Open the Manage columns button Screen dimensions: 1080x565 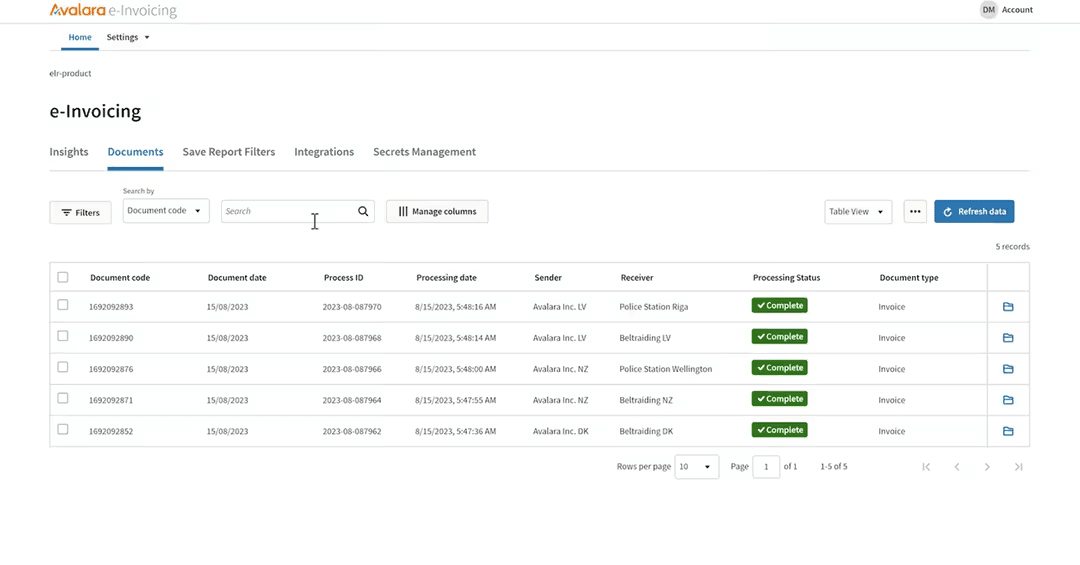(x=437, y=211)
